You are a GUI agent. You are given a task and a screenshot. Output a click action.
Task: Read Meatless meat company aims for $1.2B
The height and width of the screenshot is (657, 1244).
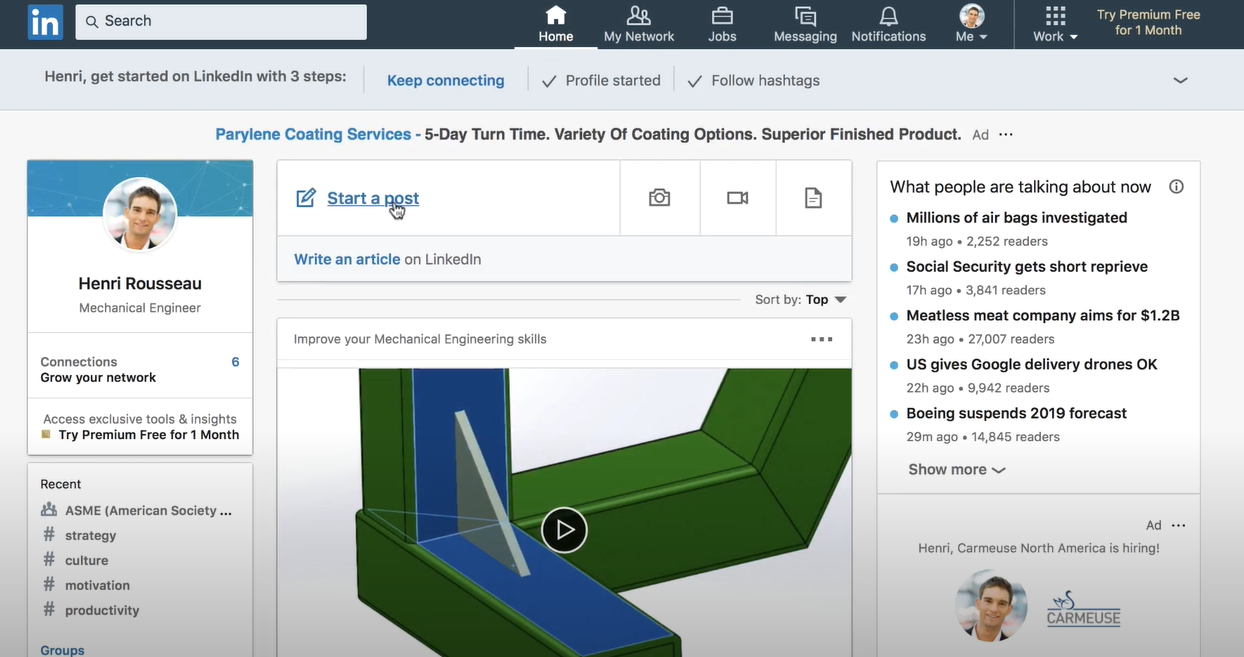click(1043, 316)
